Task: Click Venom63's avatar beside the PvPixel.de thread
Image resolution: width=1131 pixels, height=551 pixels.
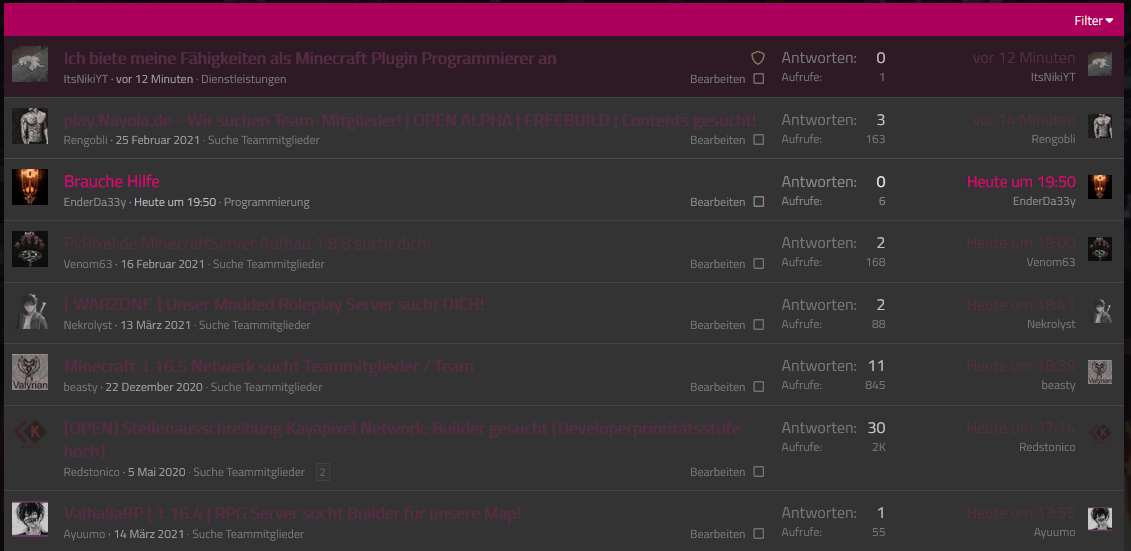Action: click(x=30, y=250)
